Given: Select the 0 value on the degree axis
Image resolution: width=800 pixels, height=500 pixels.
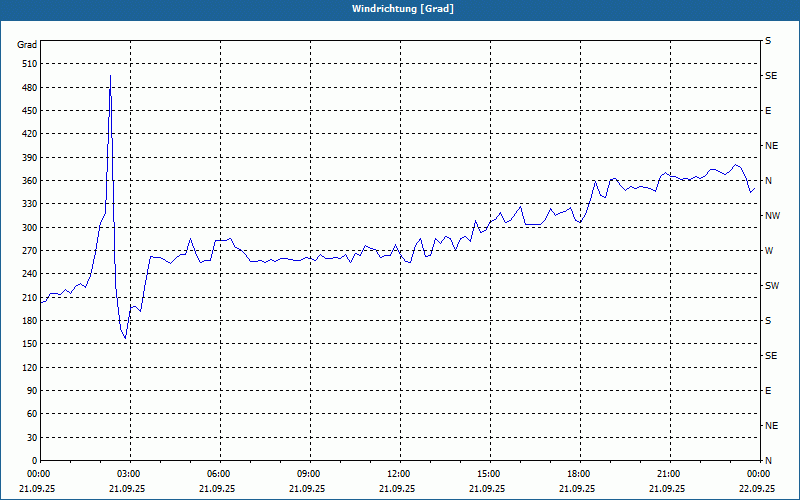Looking at the screenshot, I should (x=34, y=461).
